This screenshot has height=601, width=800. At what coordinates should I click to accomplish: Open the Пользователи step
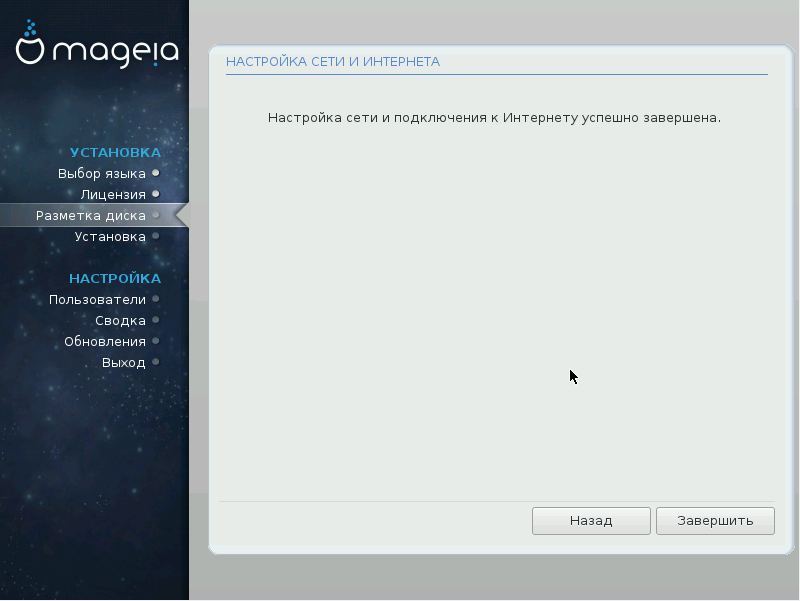97,299
